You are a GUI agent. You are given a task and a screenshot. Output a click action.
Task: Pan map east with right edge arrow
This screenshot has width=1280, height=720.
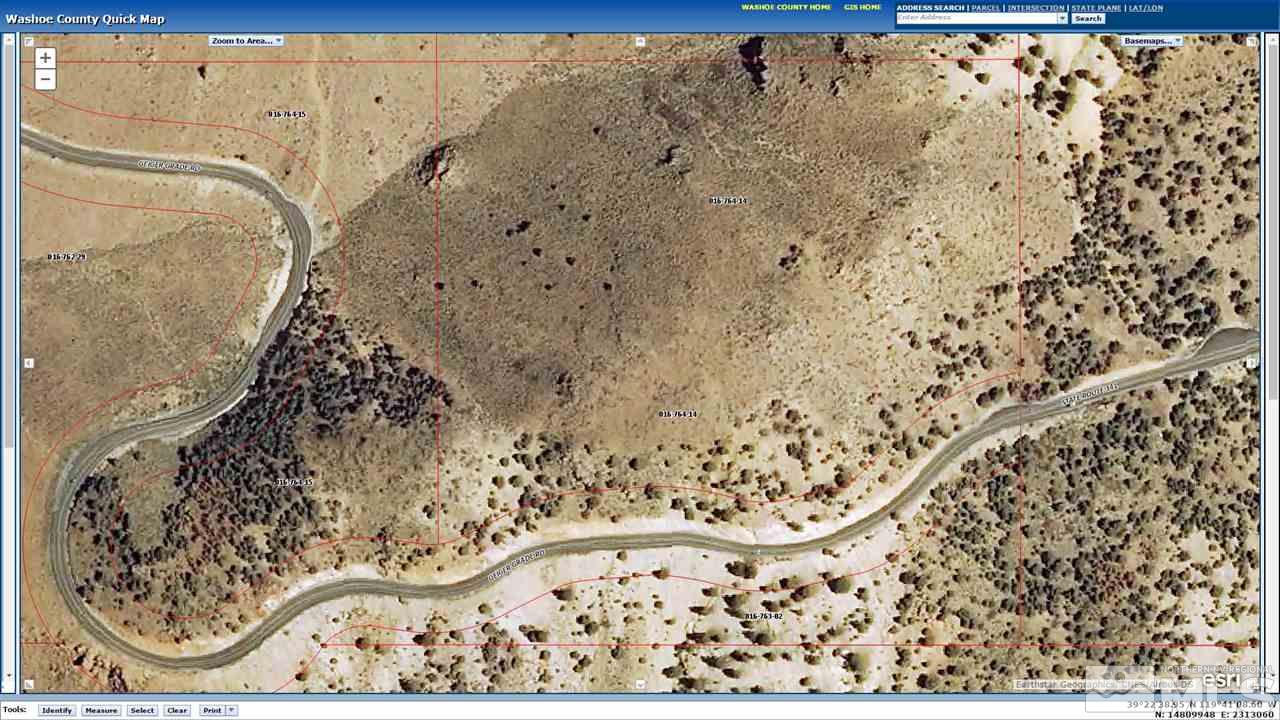(x=1252, y=363)
